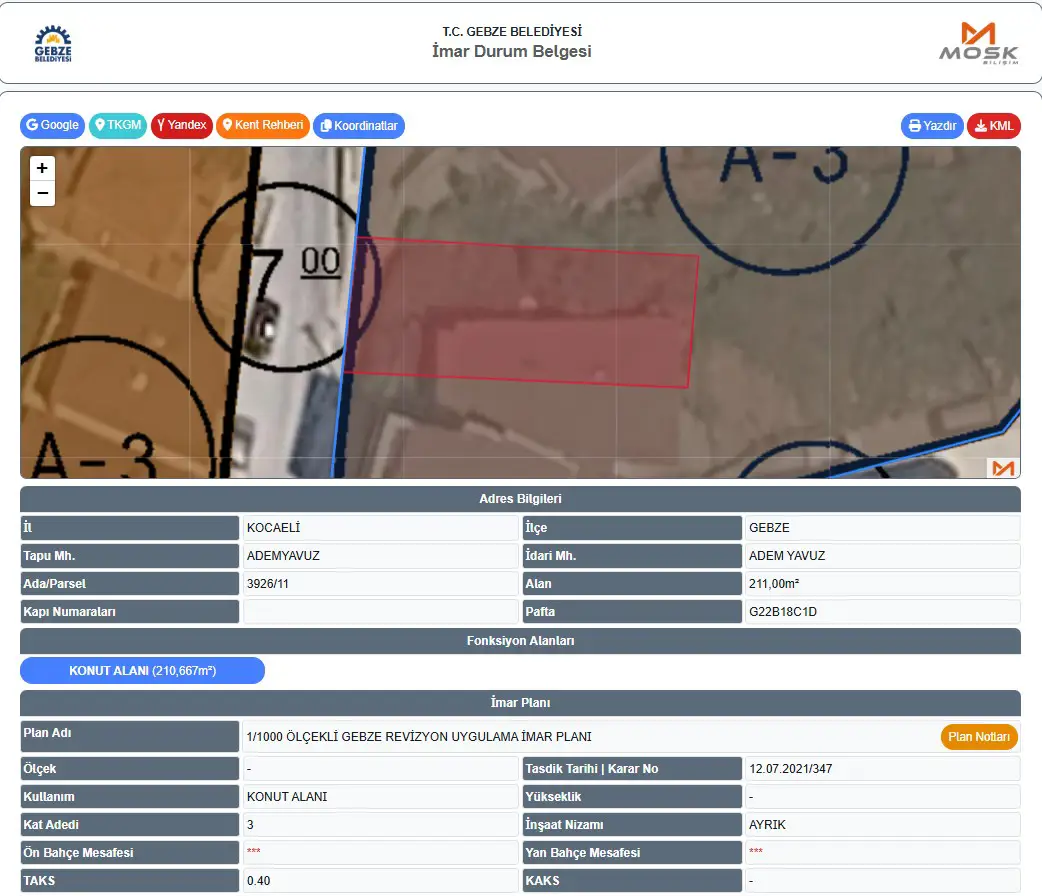Viewport: 1042px width, 896px height.
Task: Click the İl value KOCAELİ
Action: [273, 528]
